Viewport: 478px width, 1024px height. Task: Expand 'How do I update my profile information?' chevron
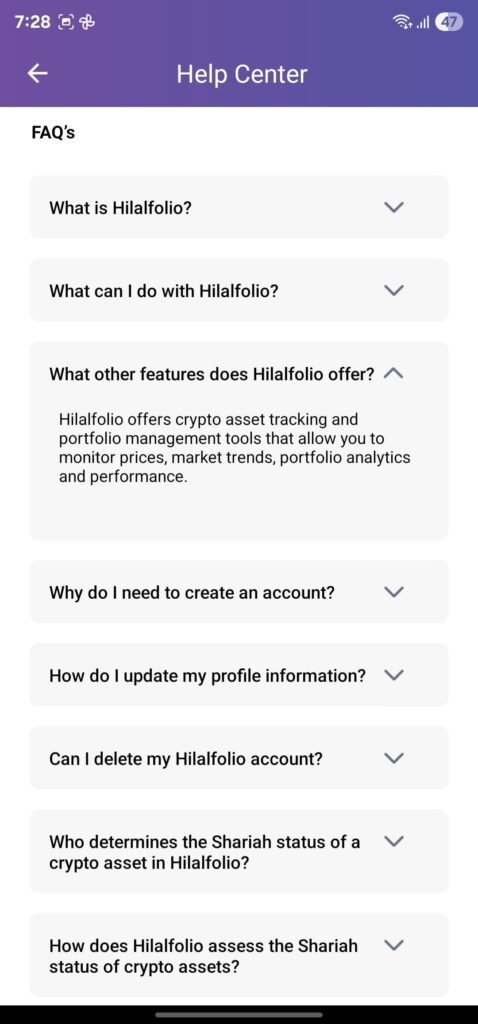coord(394,675)
